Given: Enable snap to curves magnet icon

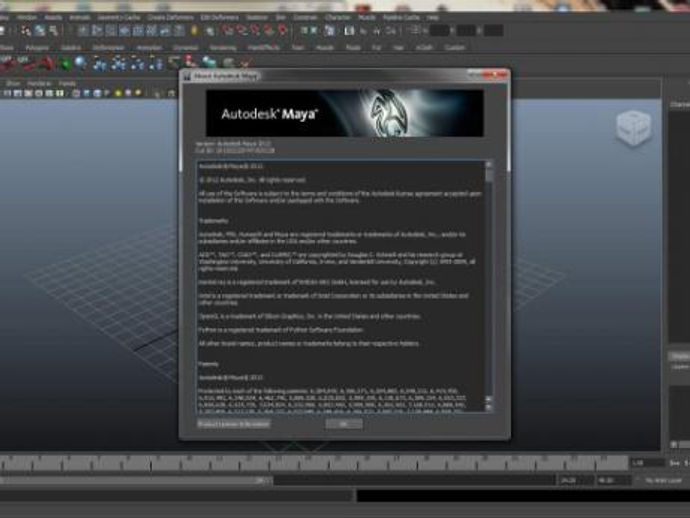Looking at the screenshot, I should tap(241, 30).
